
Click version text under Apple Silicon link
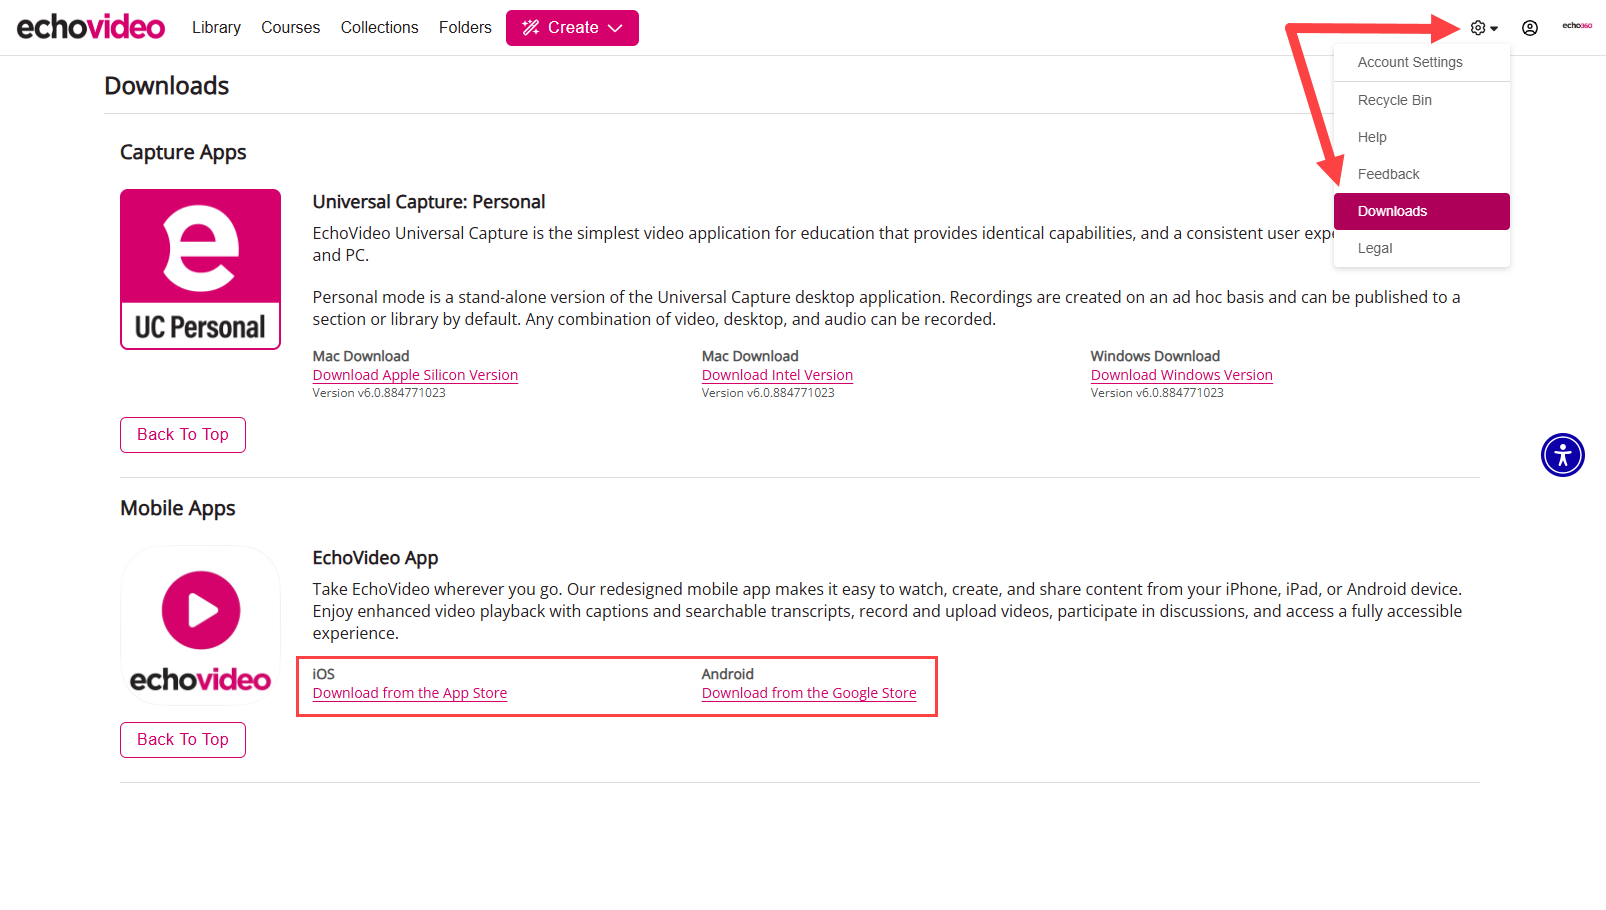coord(379,393)
